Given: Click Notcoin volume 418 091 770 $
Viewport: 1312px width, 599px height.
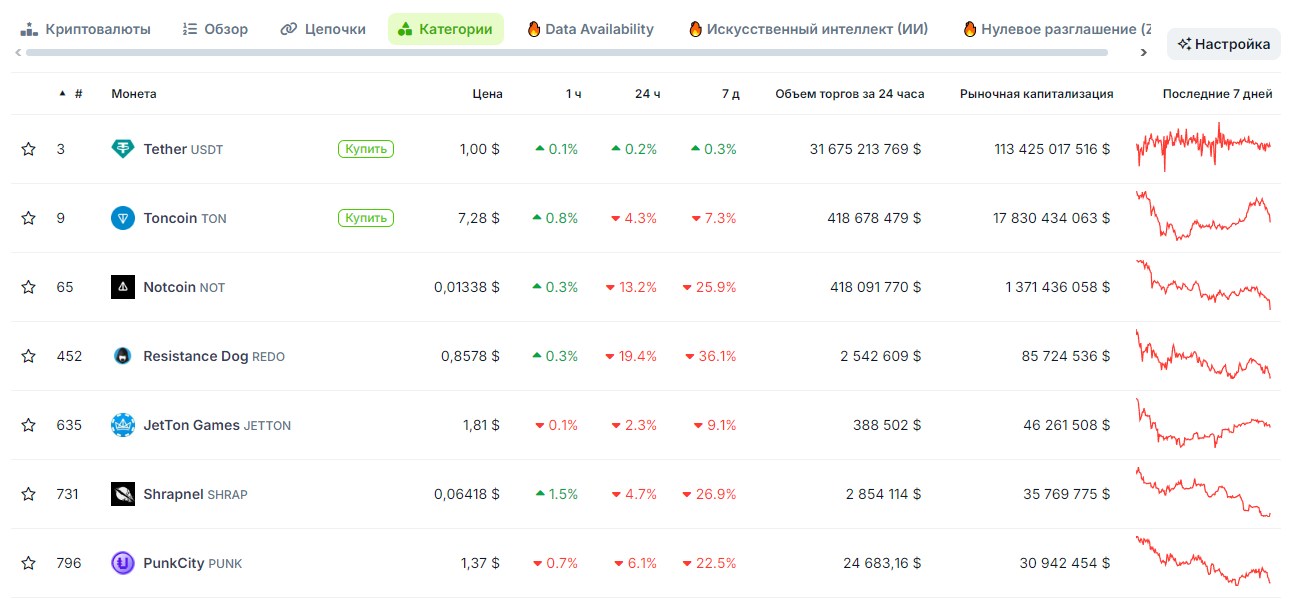Looking at the screenshot, I should pos(876,287).
